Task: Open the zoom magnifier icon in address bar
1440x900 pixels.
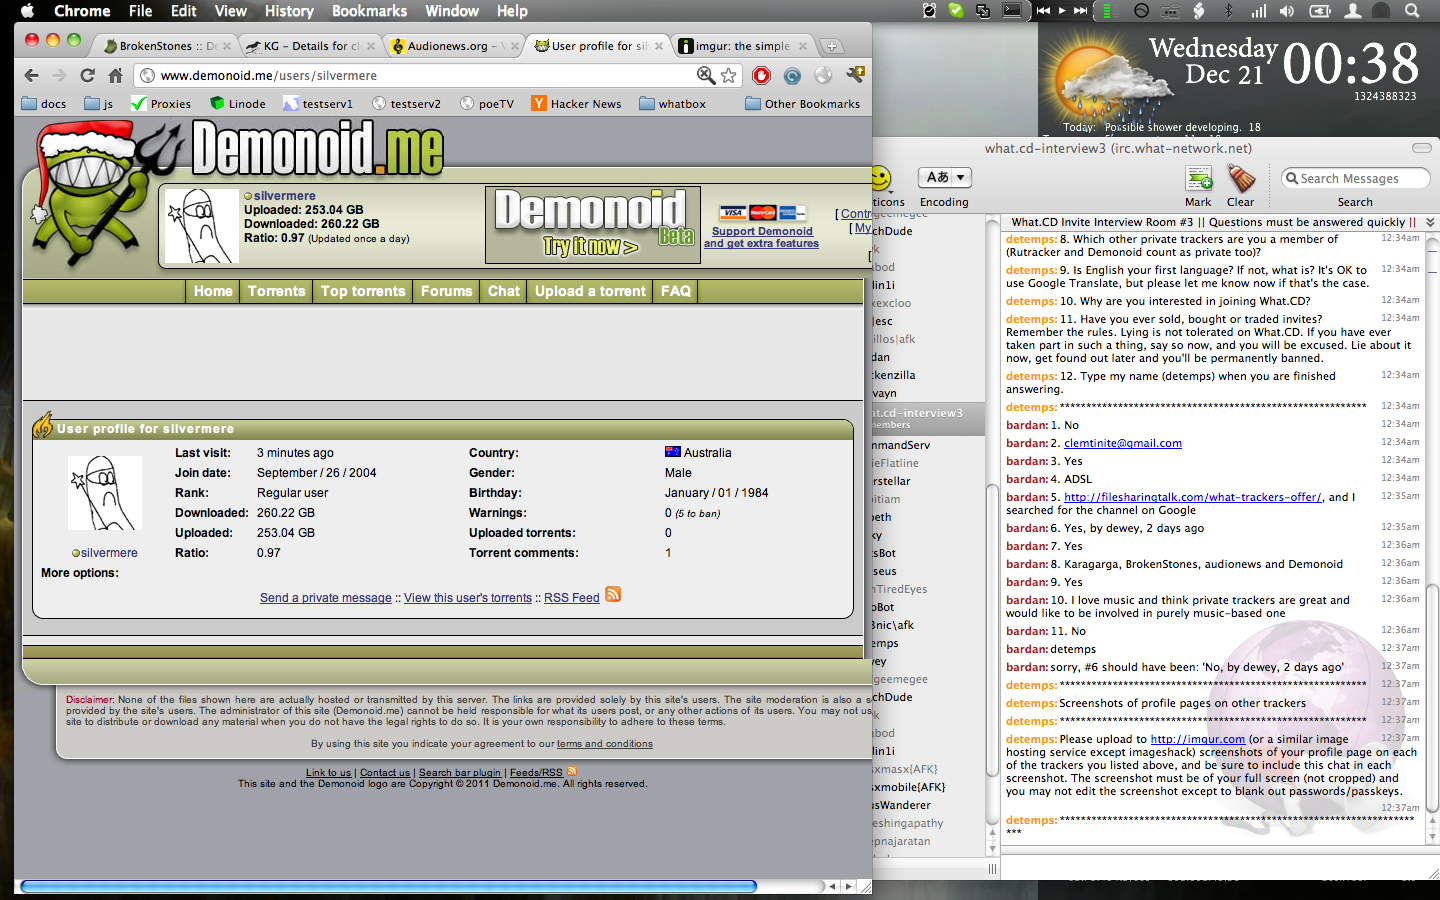Action: (706, 76)
